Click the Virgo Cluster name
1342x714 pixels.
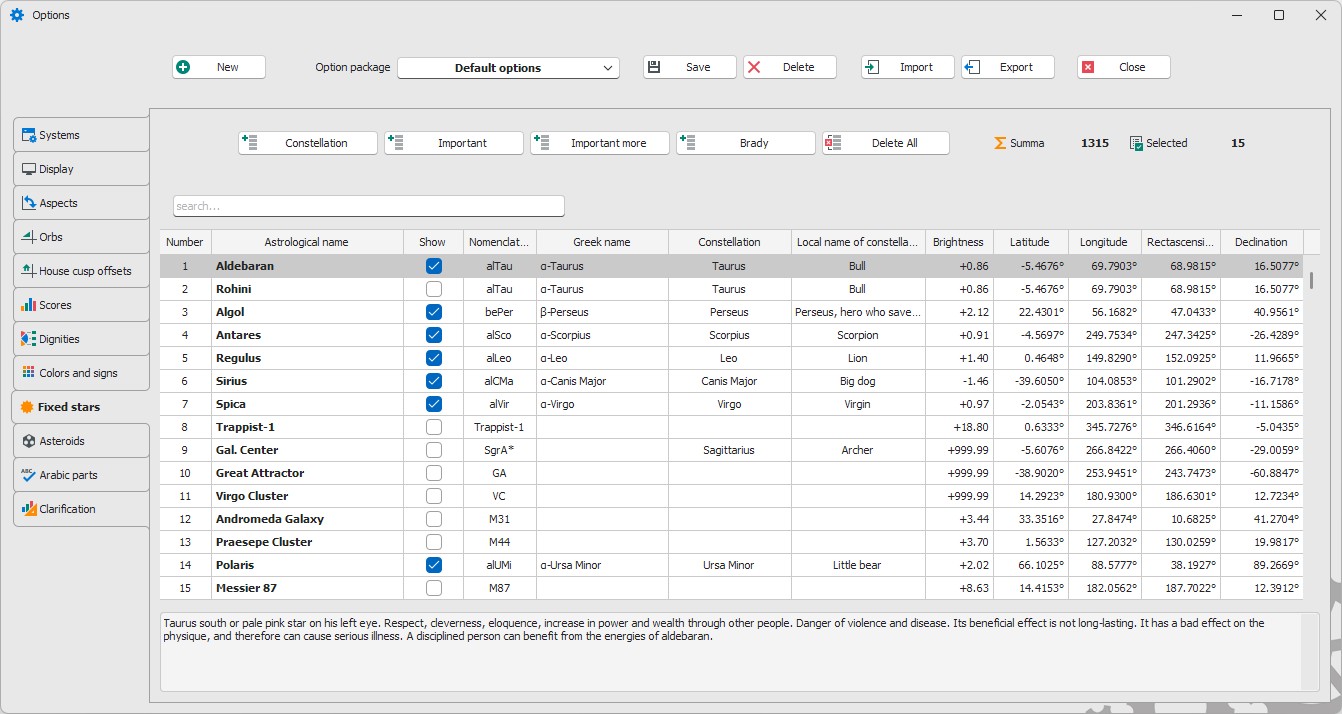tap(252, 496)
